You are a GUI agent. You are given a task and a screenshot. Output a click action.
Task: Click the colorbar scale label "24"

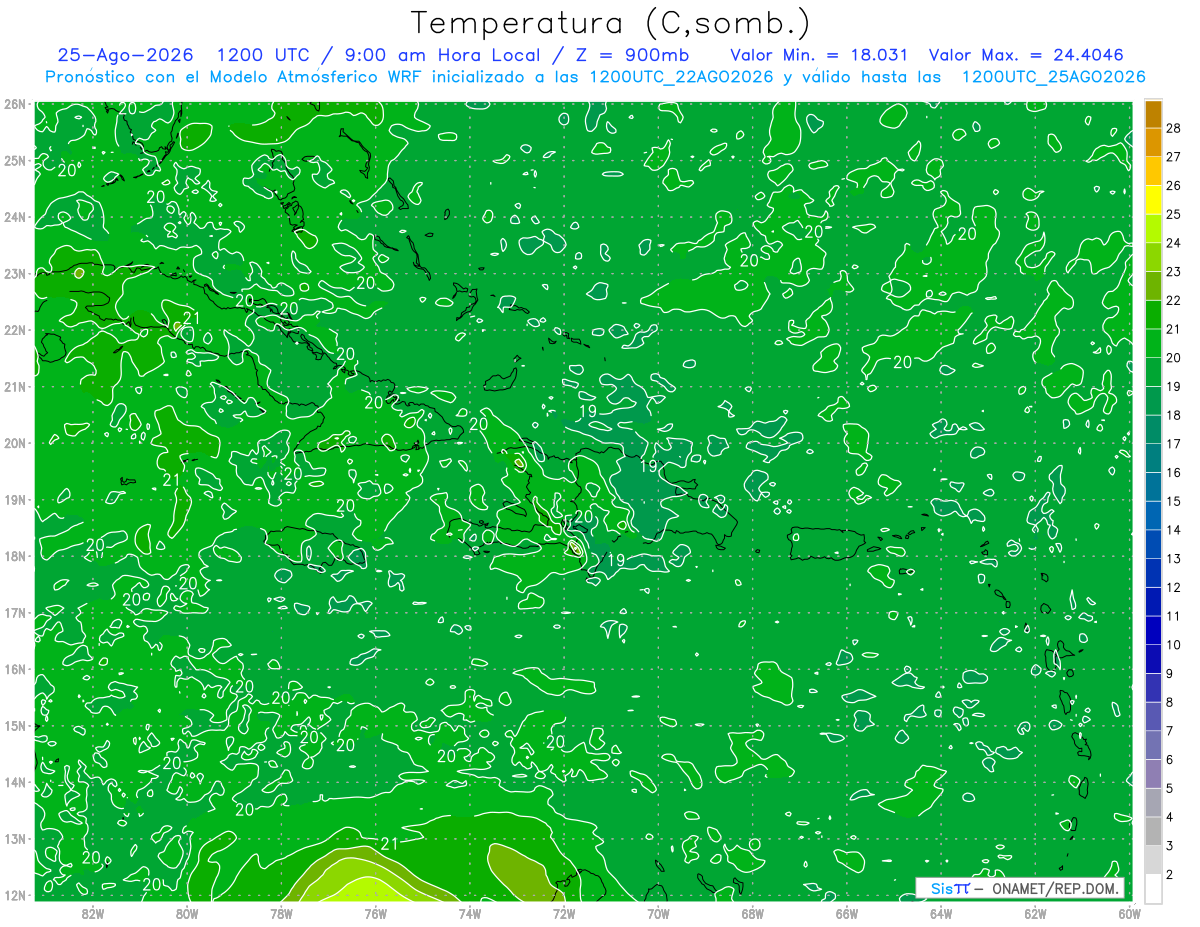(1174, 242)
